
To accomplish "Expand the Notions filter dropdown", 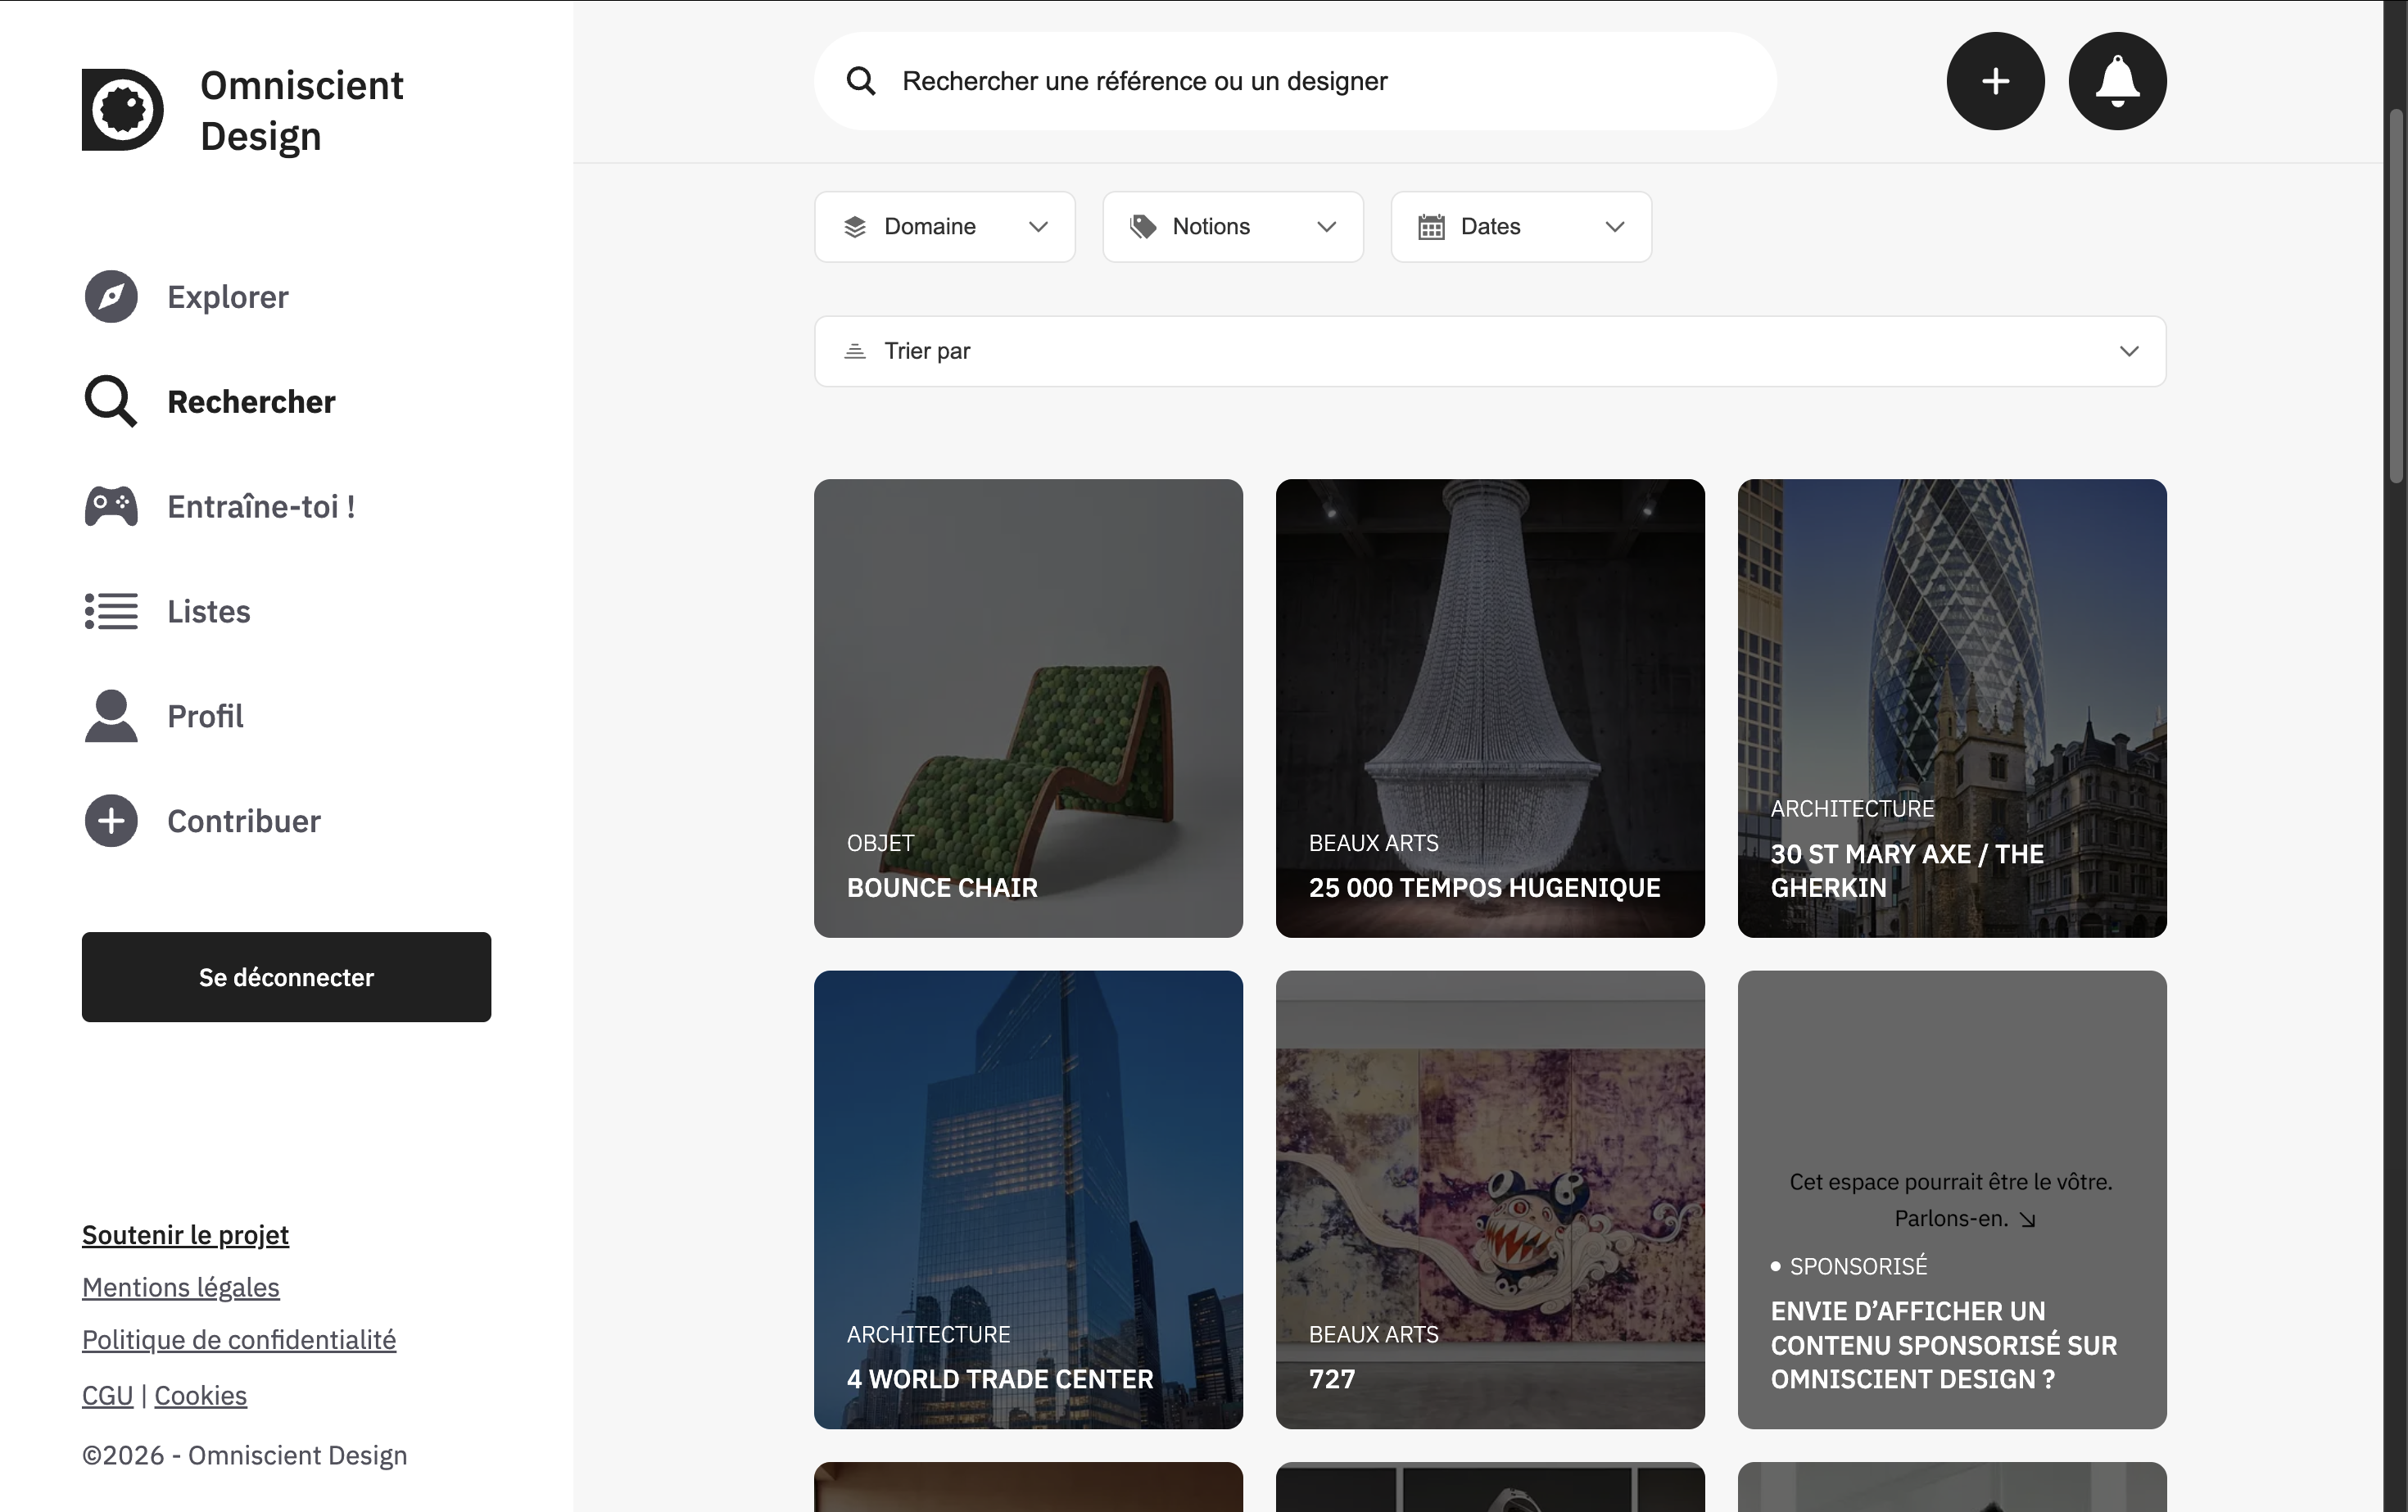I will tap(1233, 227).
